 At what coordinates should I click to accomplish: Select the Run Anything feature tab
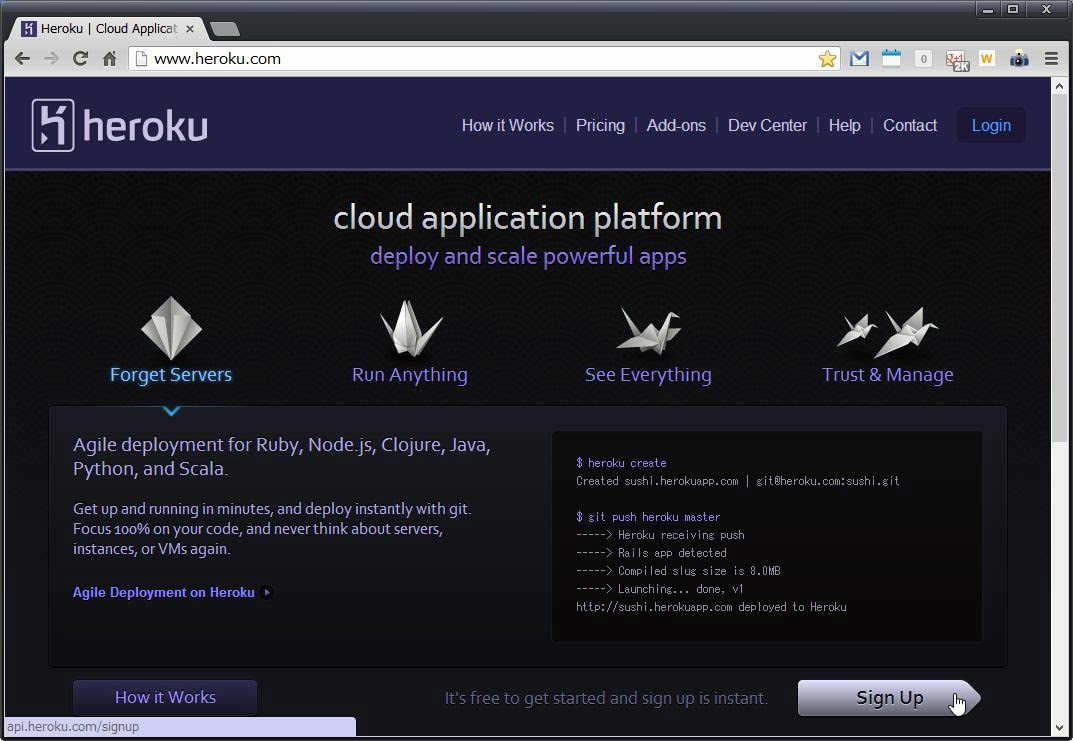coord(409,374)
